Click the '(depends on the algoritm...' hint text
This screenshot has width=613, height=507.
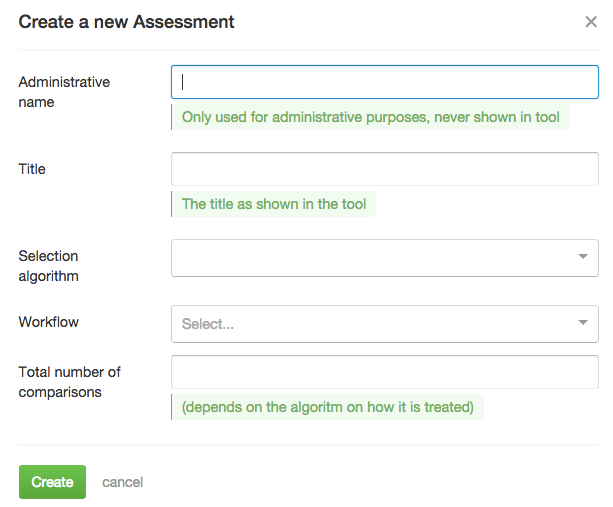pos(328,407)
